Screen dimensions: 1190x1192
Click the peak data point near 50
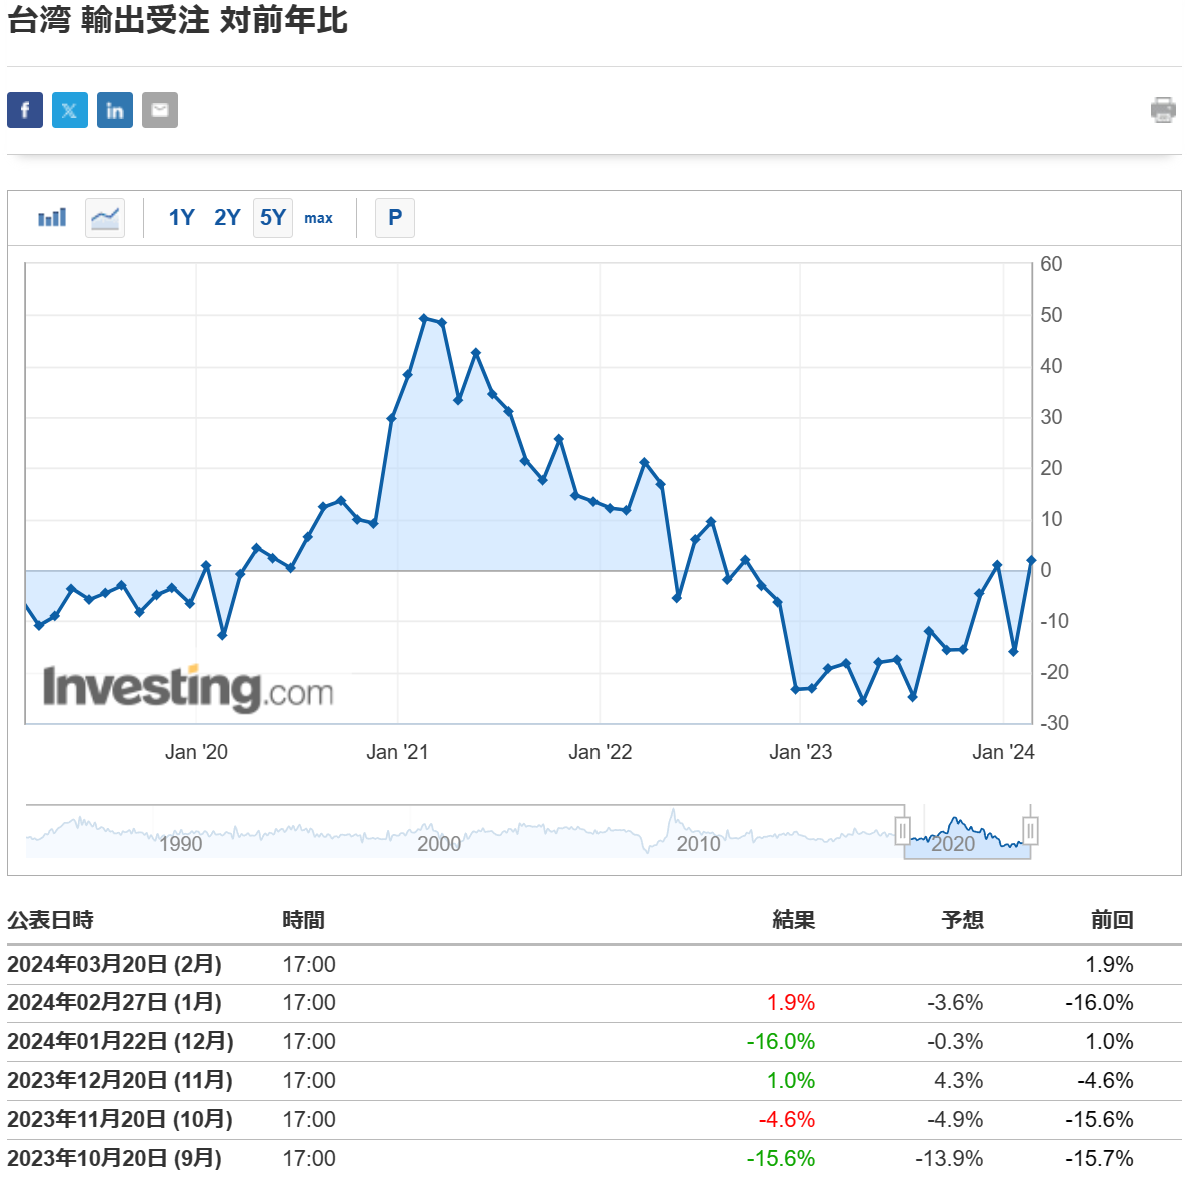424,318
